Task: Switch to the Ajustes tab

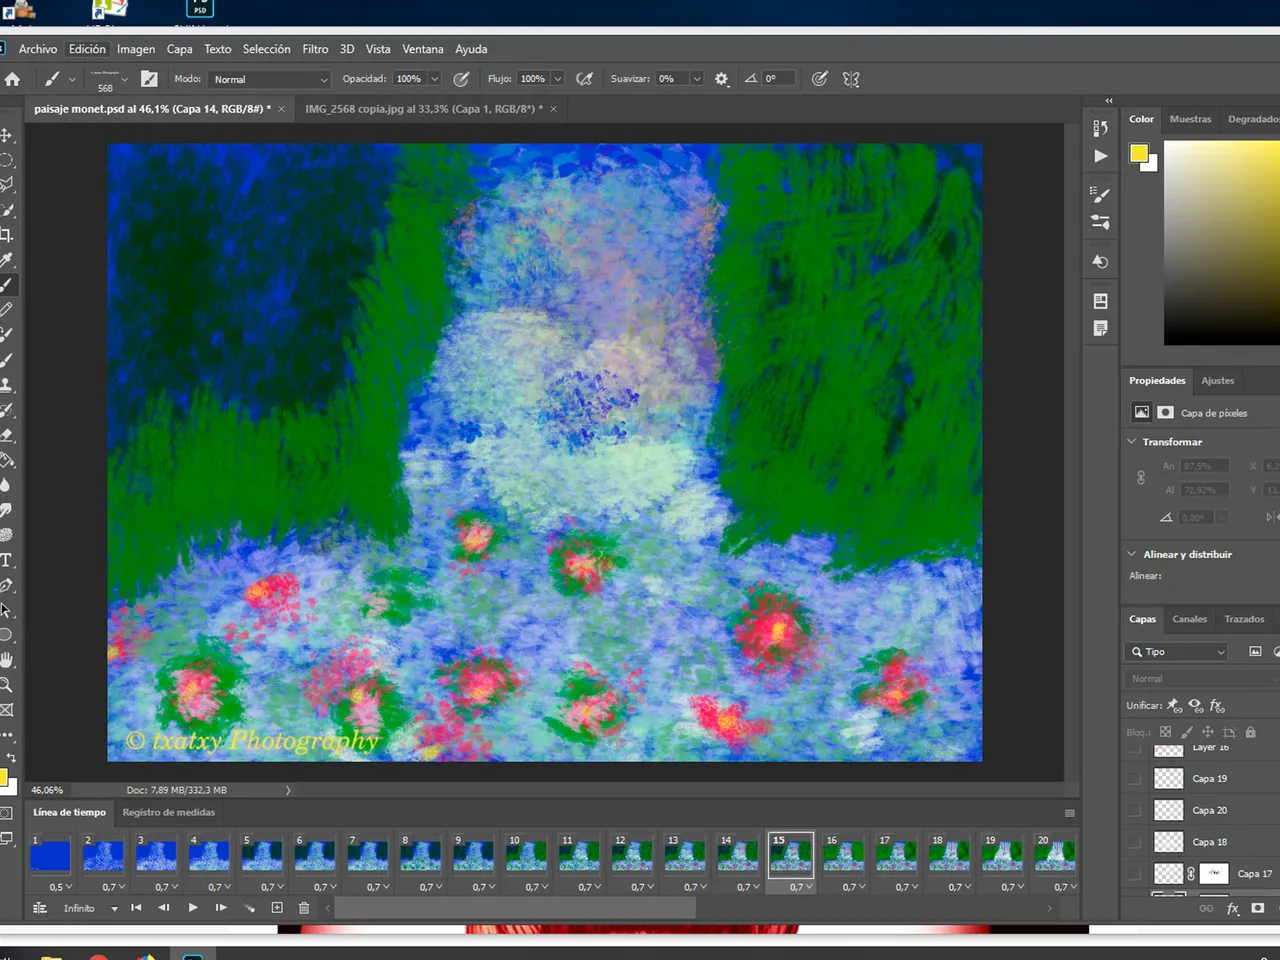Action: [1217, 380]
